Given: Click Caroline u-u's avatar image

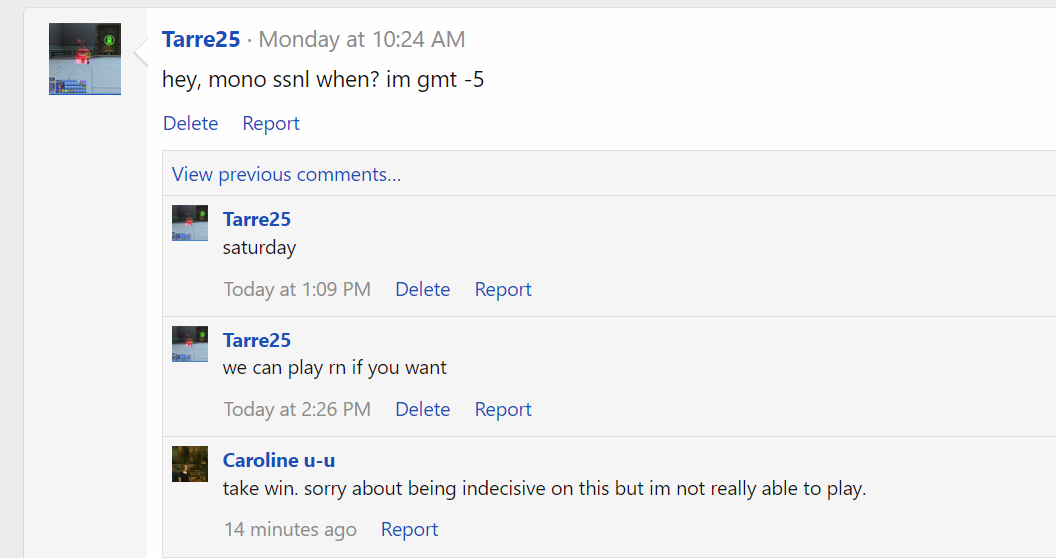Looking at the screenshot, I should (190, 464).
